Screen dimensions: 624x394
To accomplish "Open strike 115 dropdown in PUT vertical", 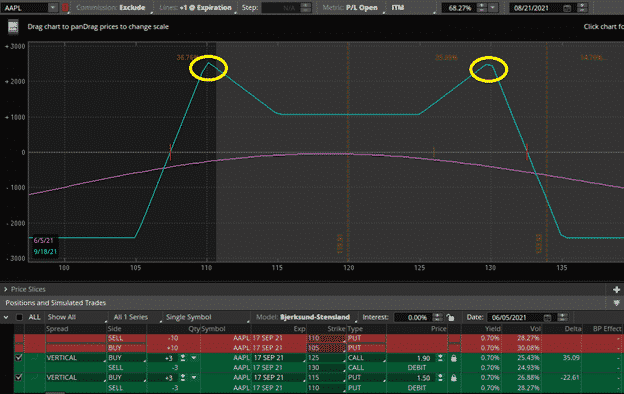I will (326, 377).
